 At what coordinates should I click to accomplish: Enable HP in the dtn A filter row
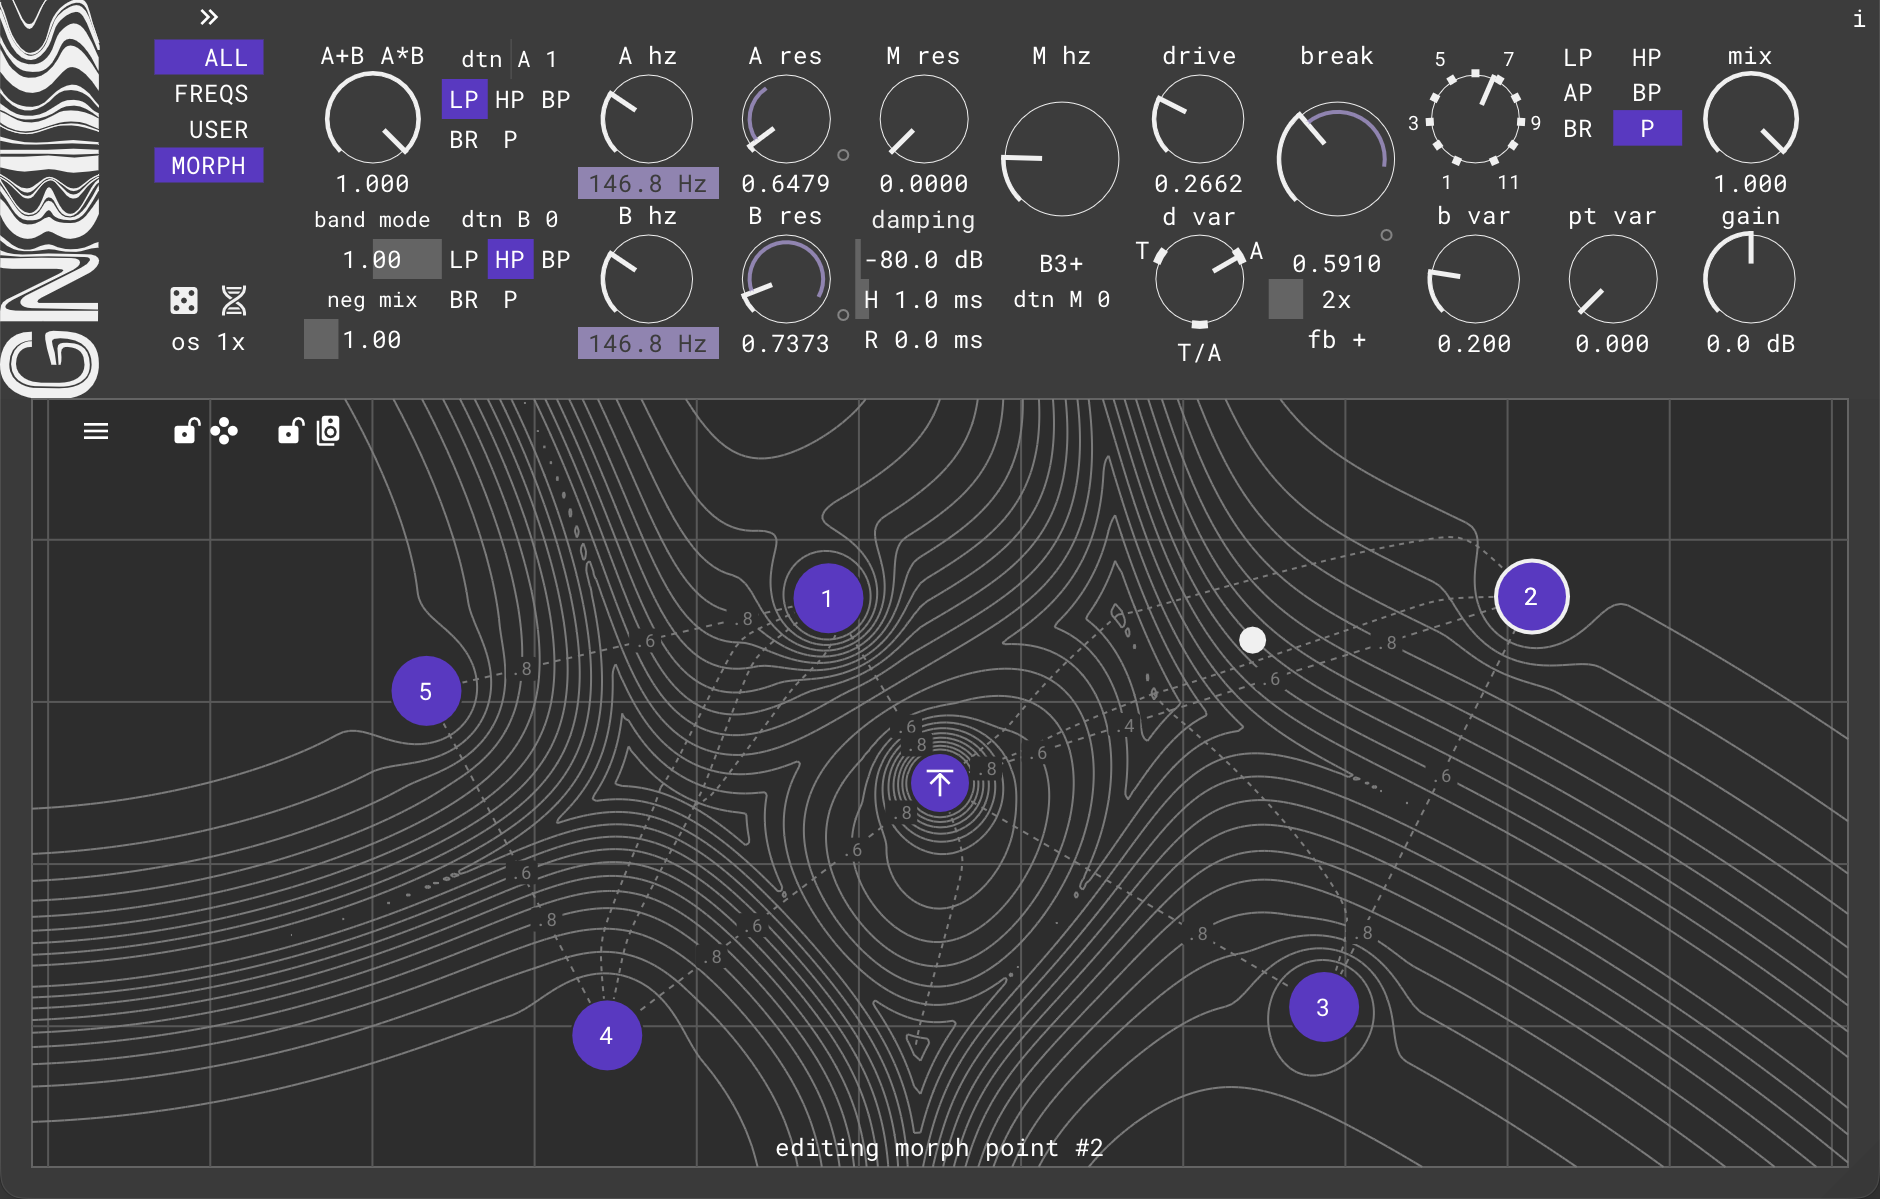(x=510, y=99)
